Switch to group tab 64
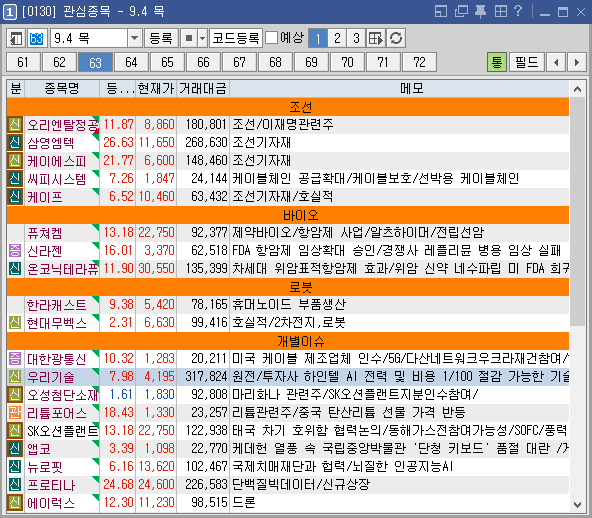This screenshot has width=592, height=518. point(131,62)
